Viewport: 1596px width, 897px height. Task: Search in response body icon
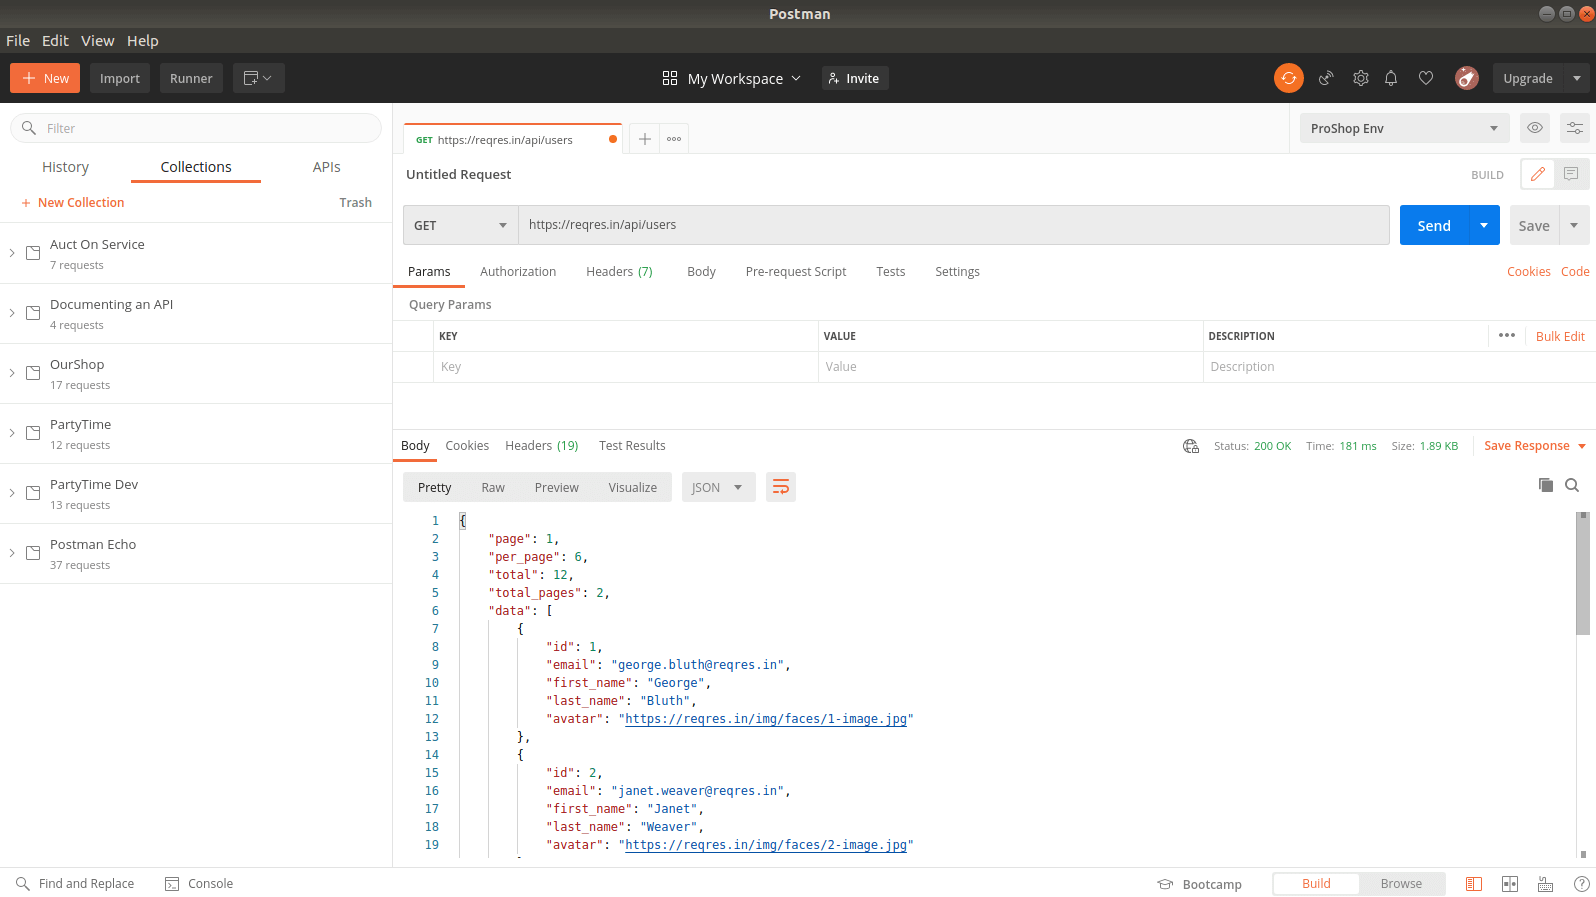[1572, 485]
